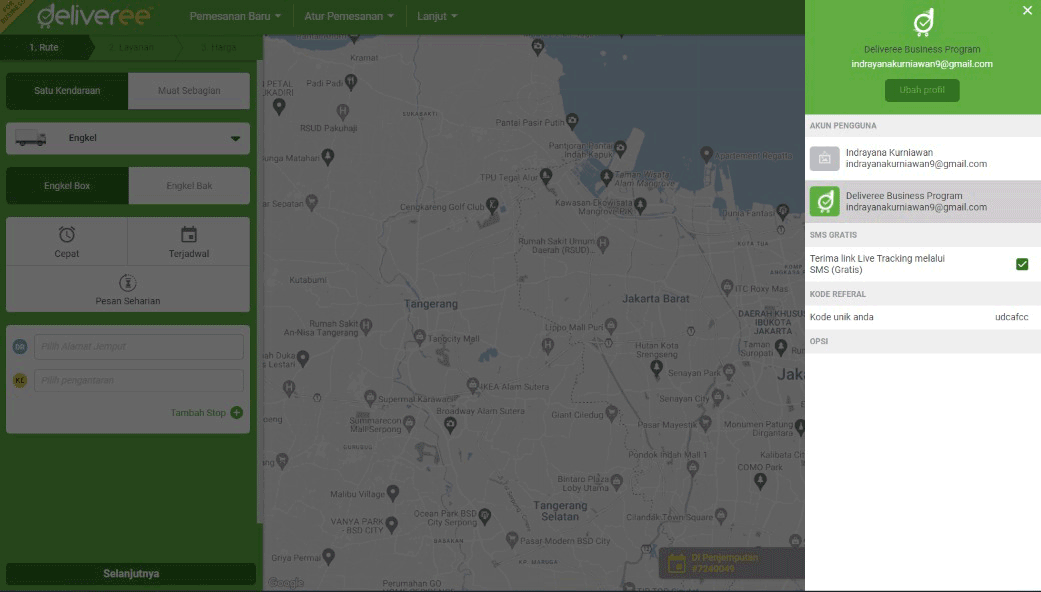
Task: Click the Pilih Alamat Jemput input field
Action: click(x=139, y=346)
